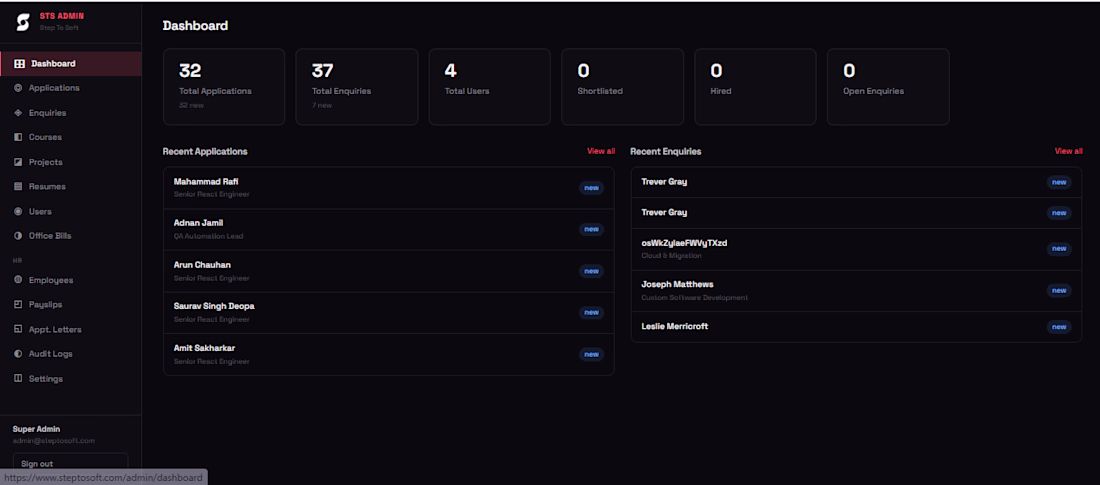
Task: Open Resumes using its sidebar icon
Action: click(18, 187)
